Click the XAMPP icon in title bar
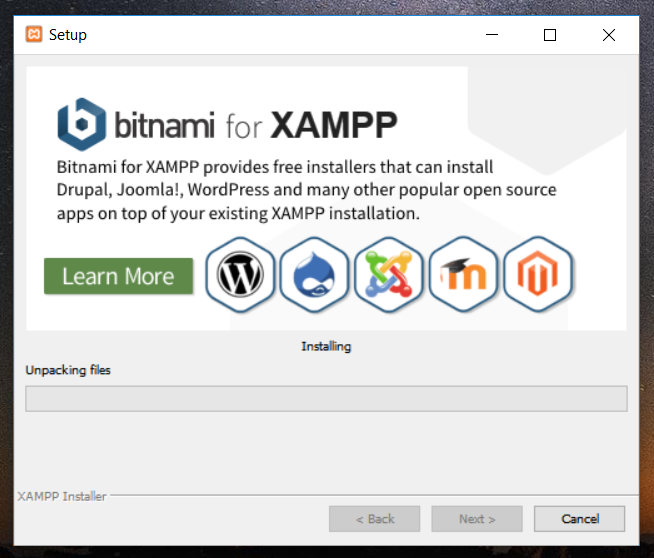654x558 pixels. [34, 34]
